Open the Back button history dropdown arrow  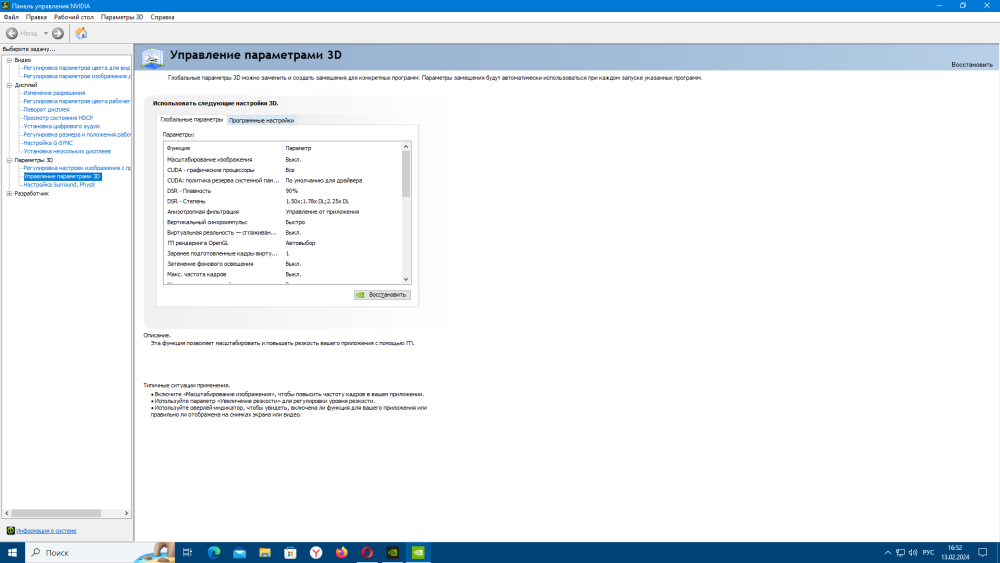[46, 33]
